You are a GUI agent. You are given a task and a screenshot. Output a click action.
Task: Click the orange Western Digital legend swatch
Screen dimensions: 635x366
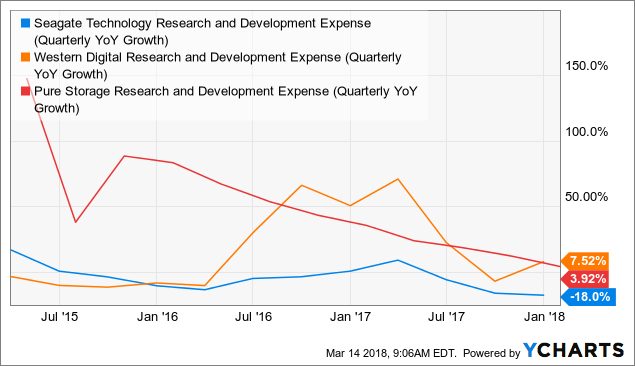click(26, 57)
